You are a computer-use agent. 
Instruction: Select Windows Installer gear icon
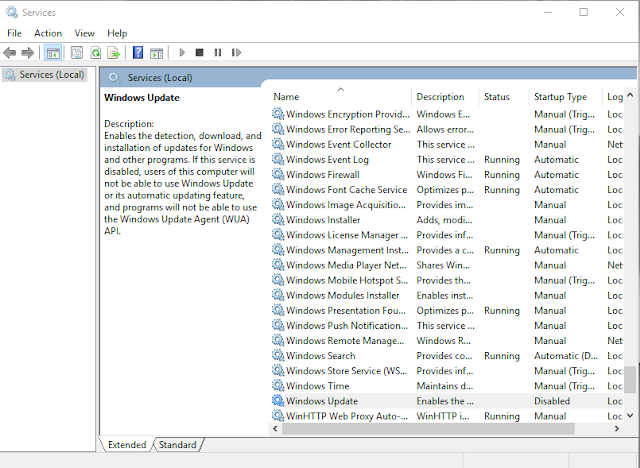(x=278, y=220)
